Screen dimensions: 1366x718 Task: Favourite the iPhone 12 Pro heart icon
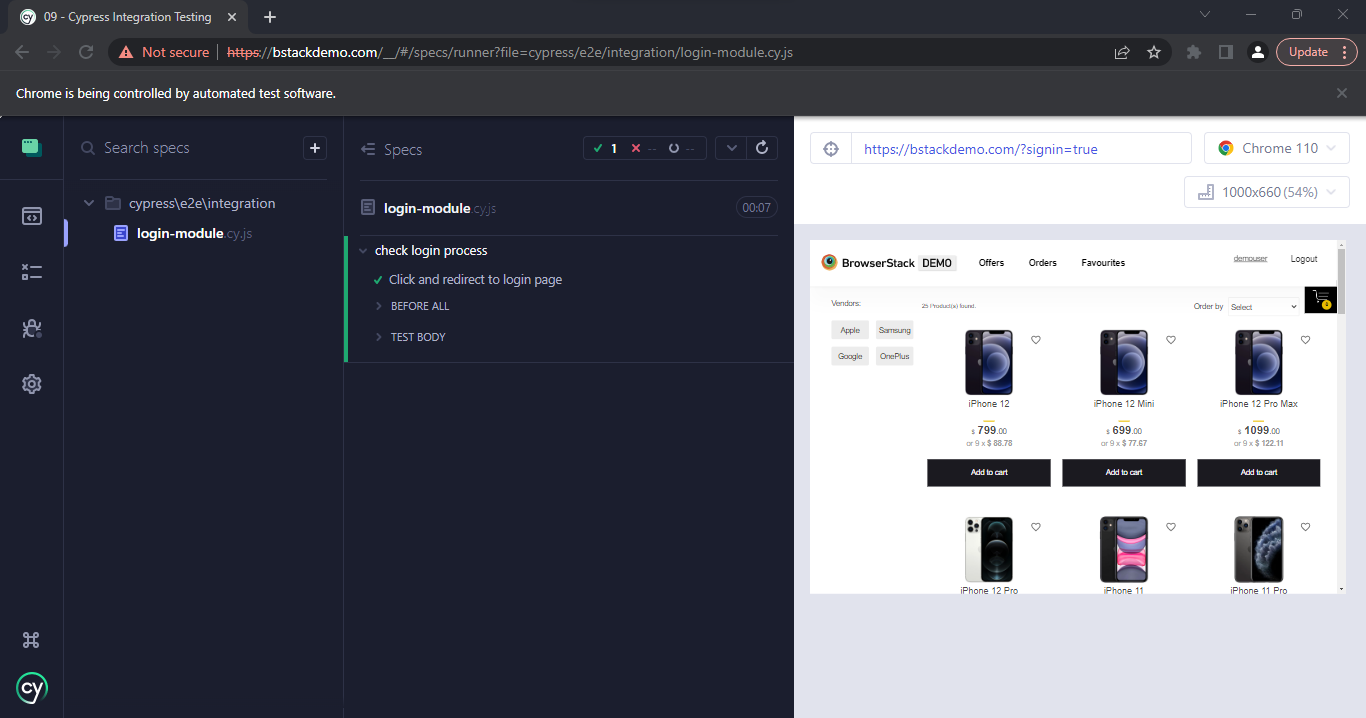(x=1036, y=527)
